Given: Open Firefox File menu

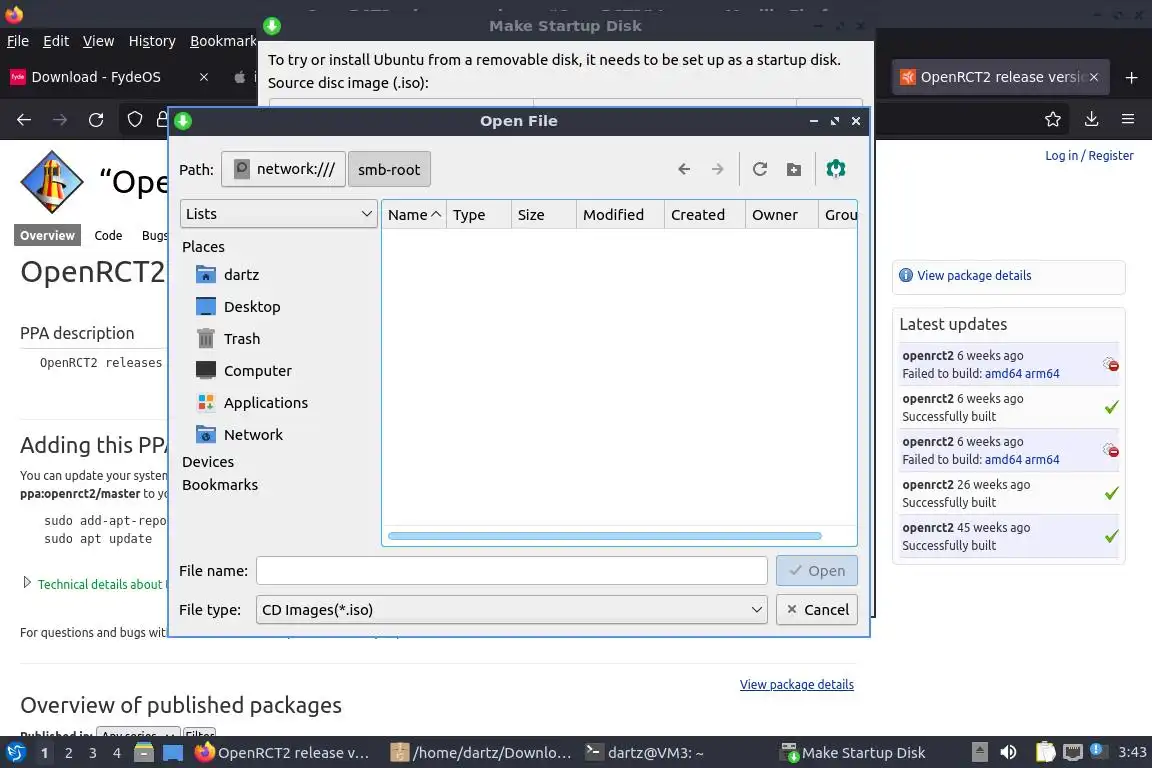Looking at the screenshot, I should coord(18,41).
